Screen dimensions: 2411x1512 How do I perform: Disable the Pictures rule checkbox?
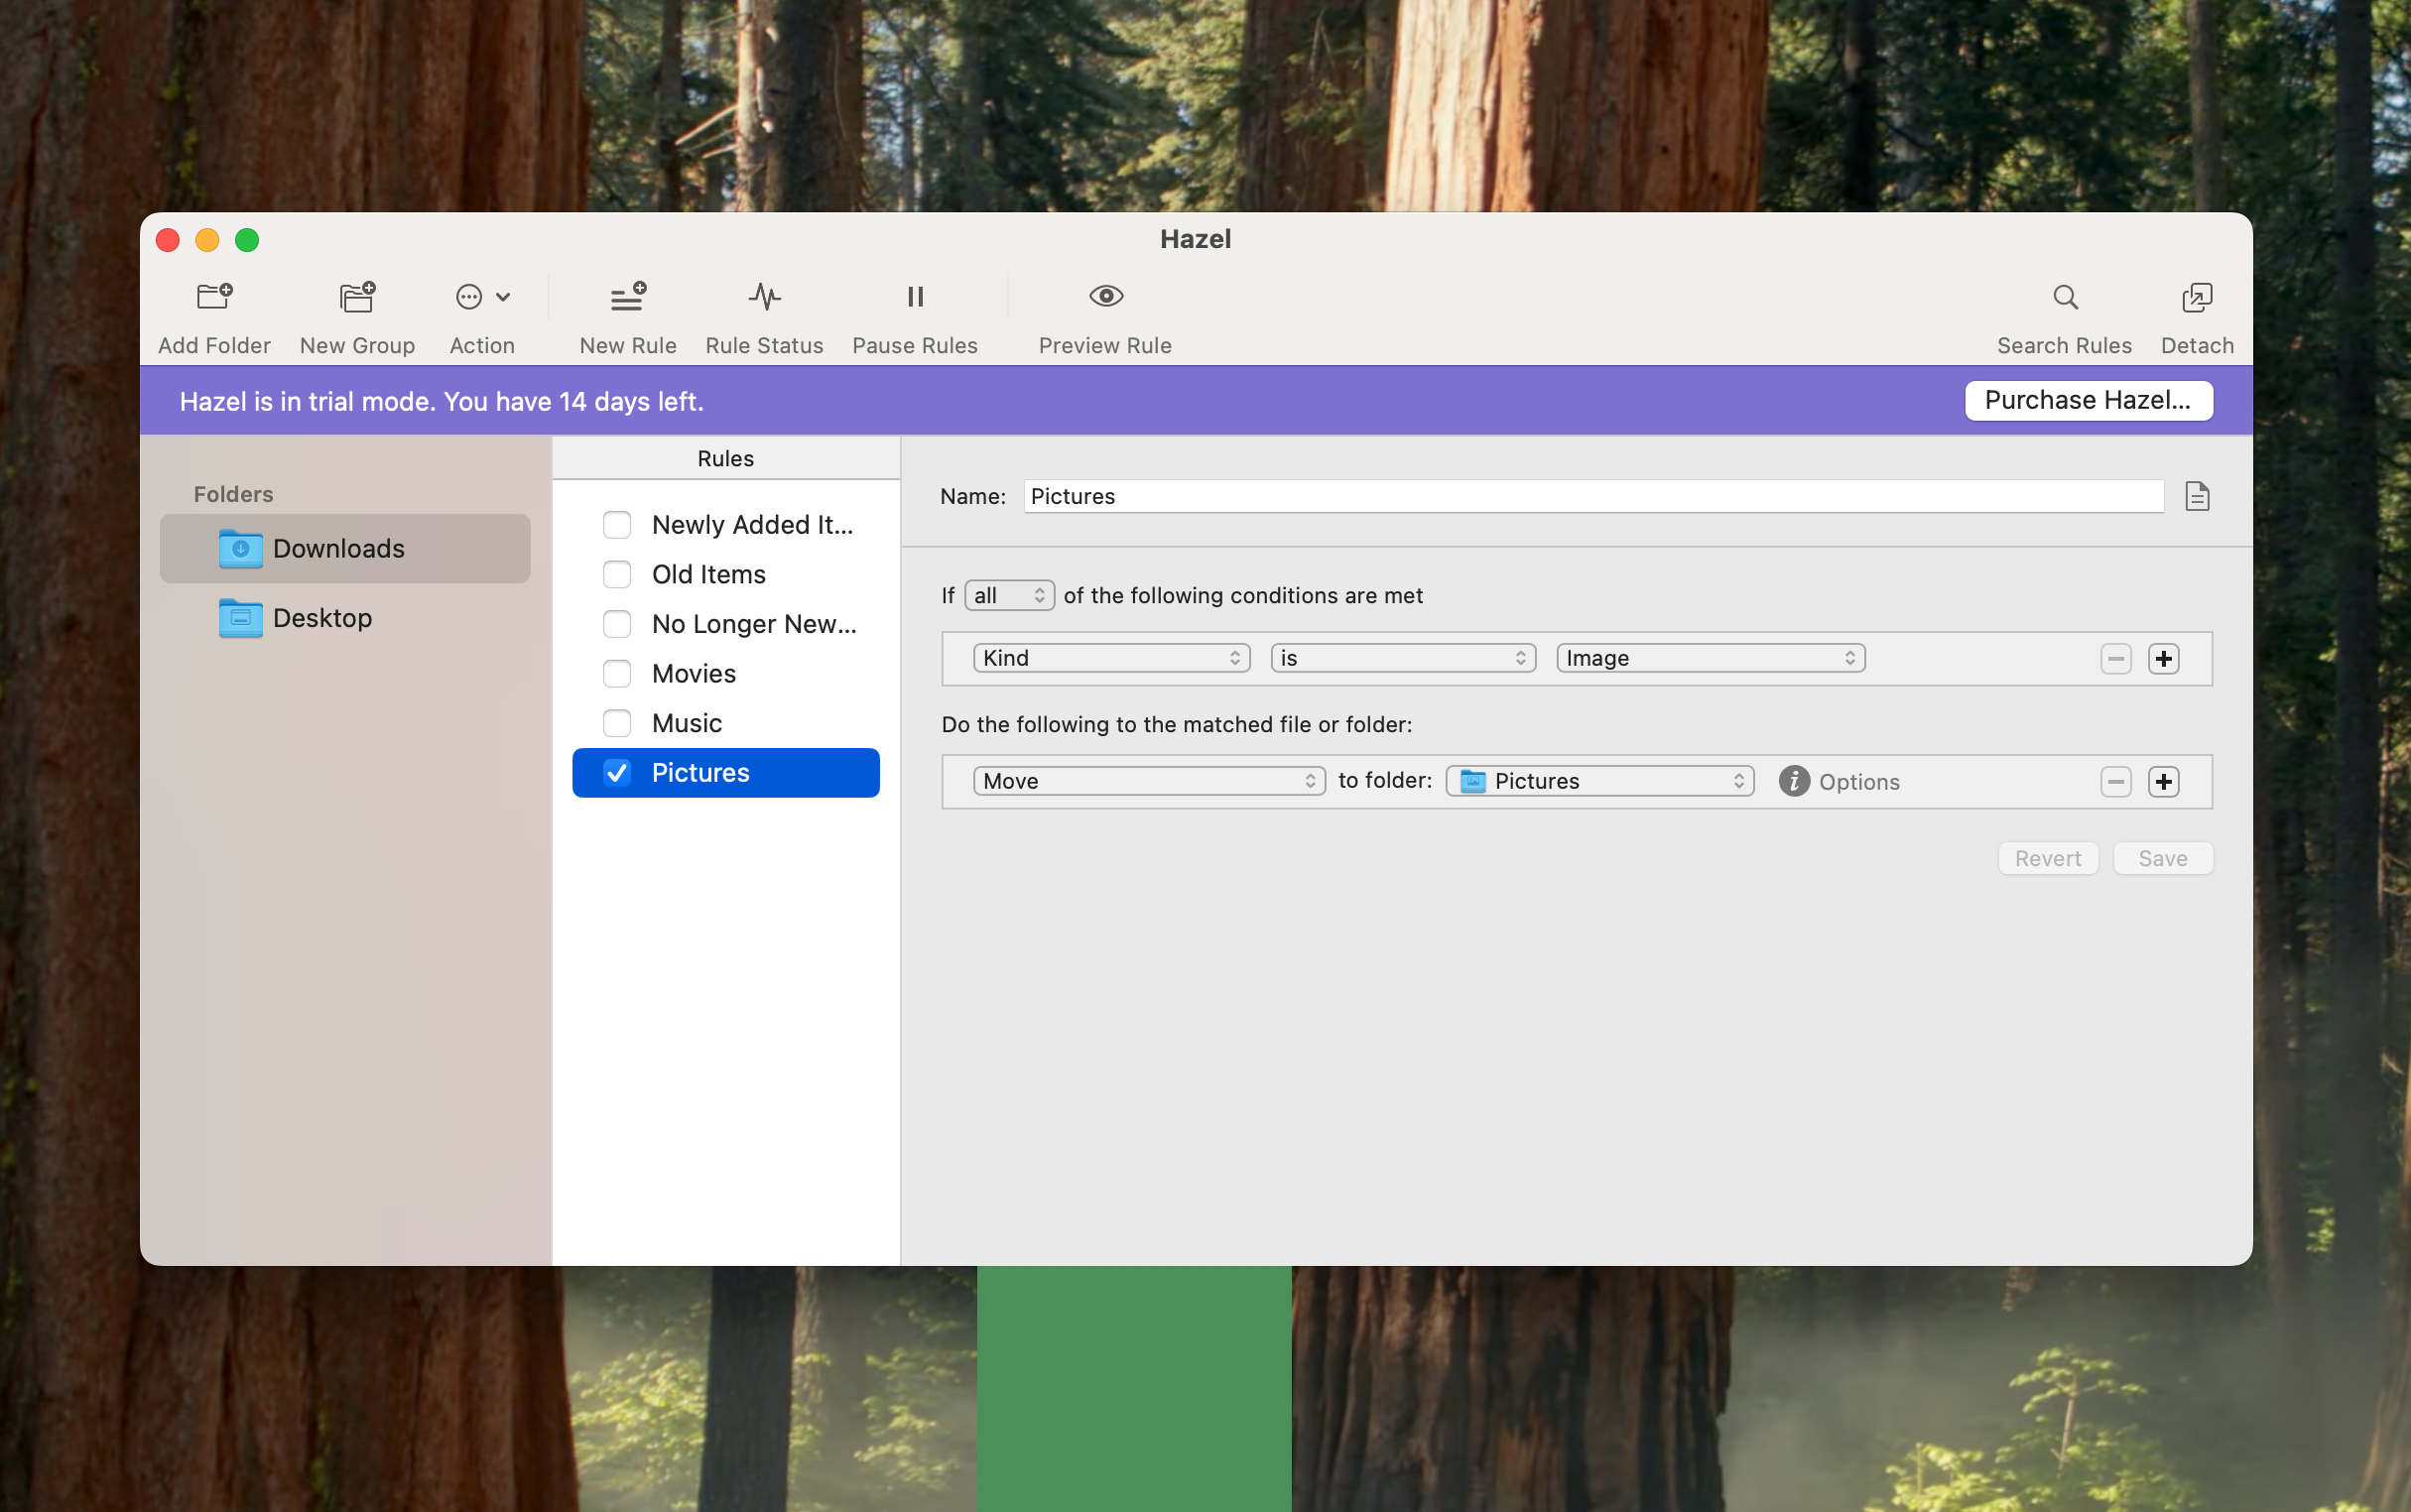tap(617, 772)
